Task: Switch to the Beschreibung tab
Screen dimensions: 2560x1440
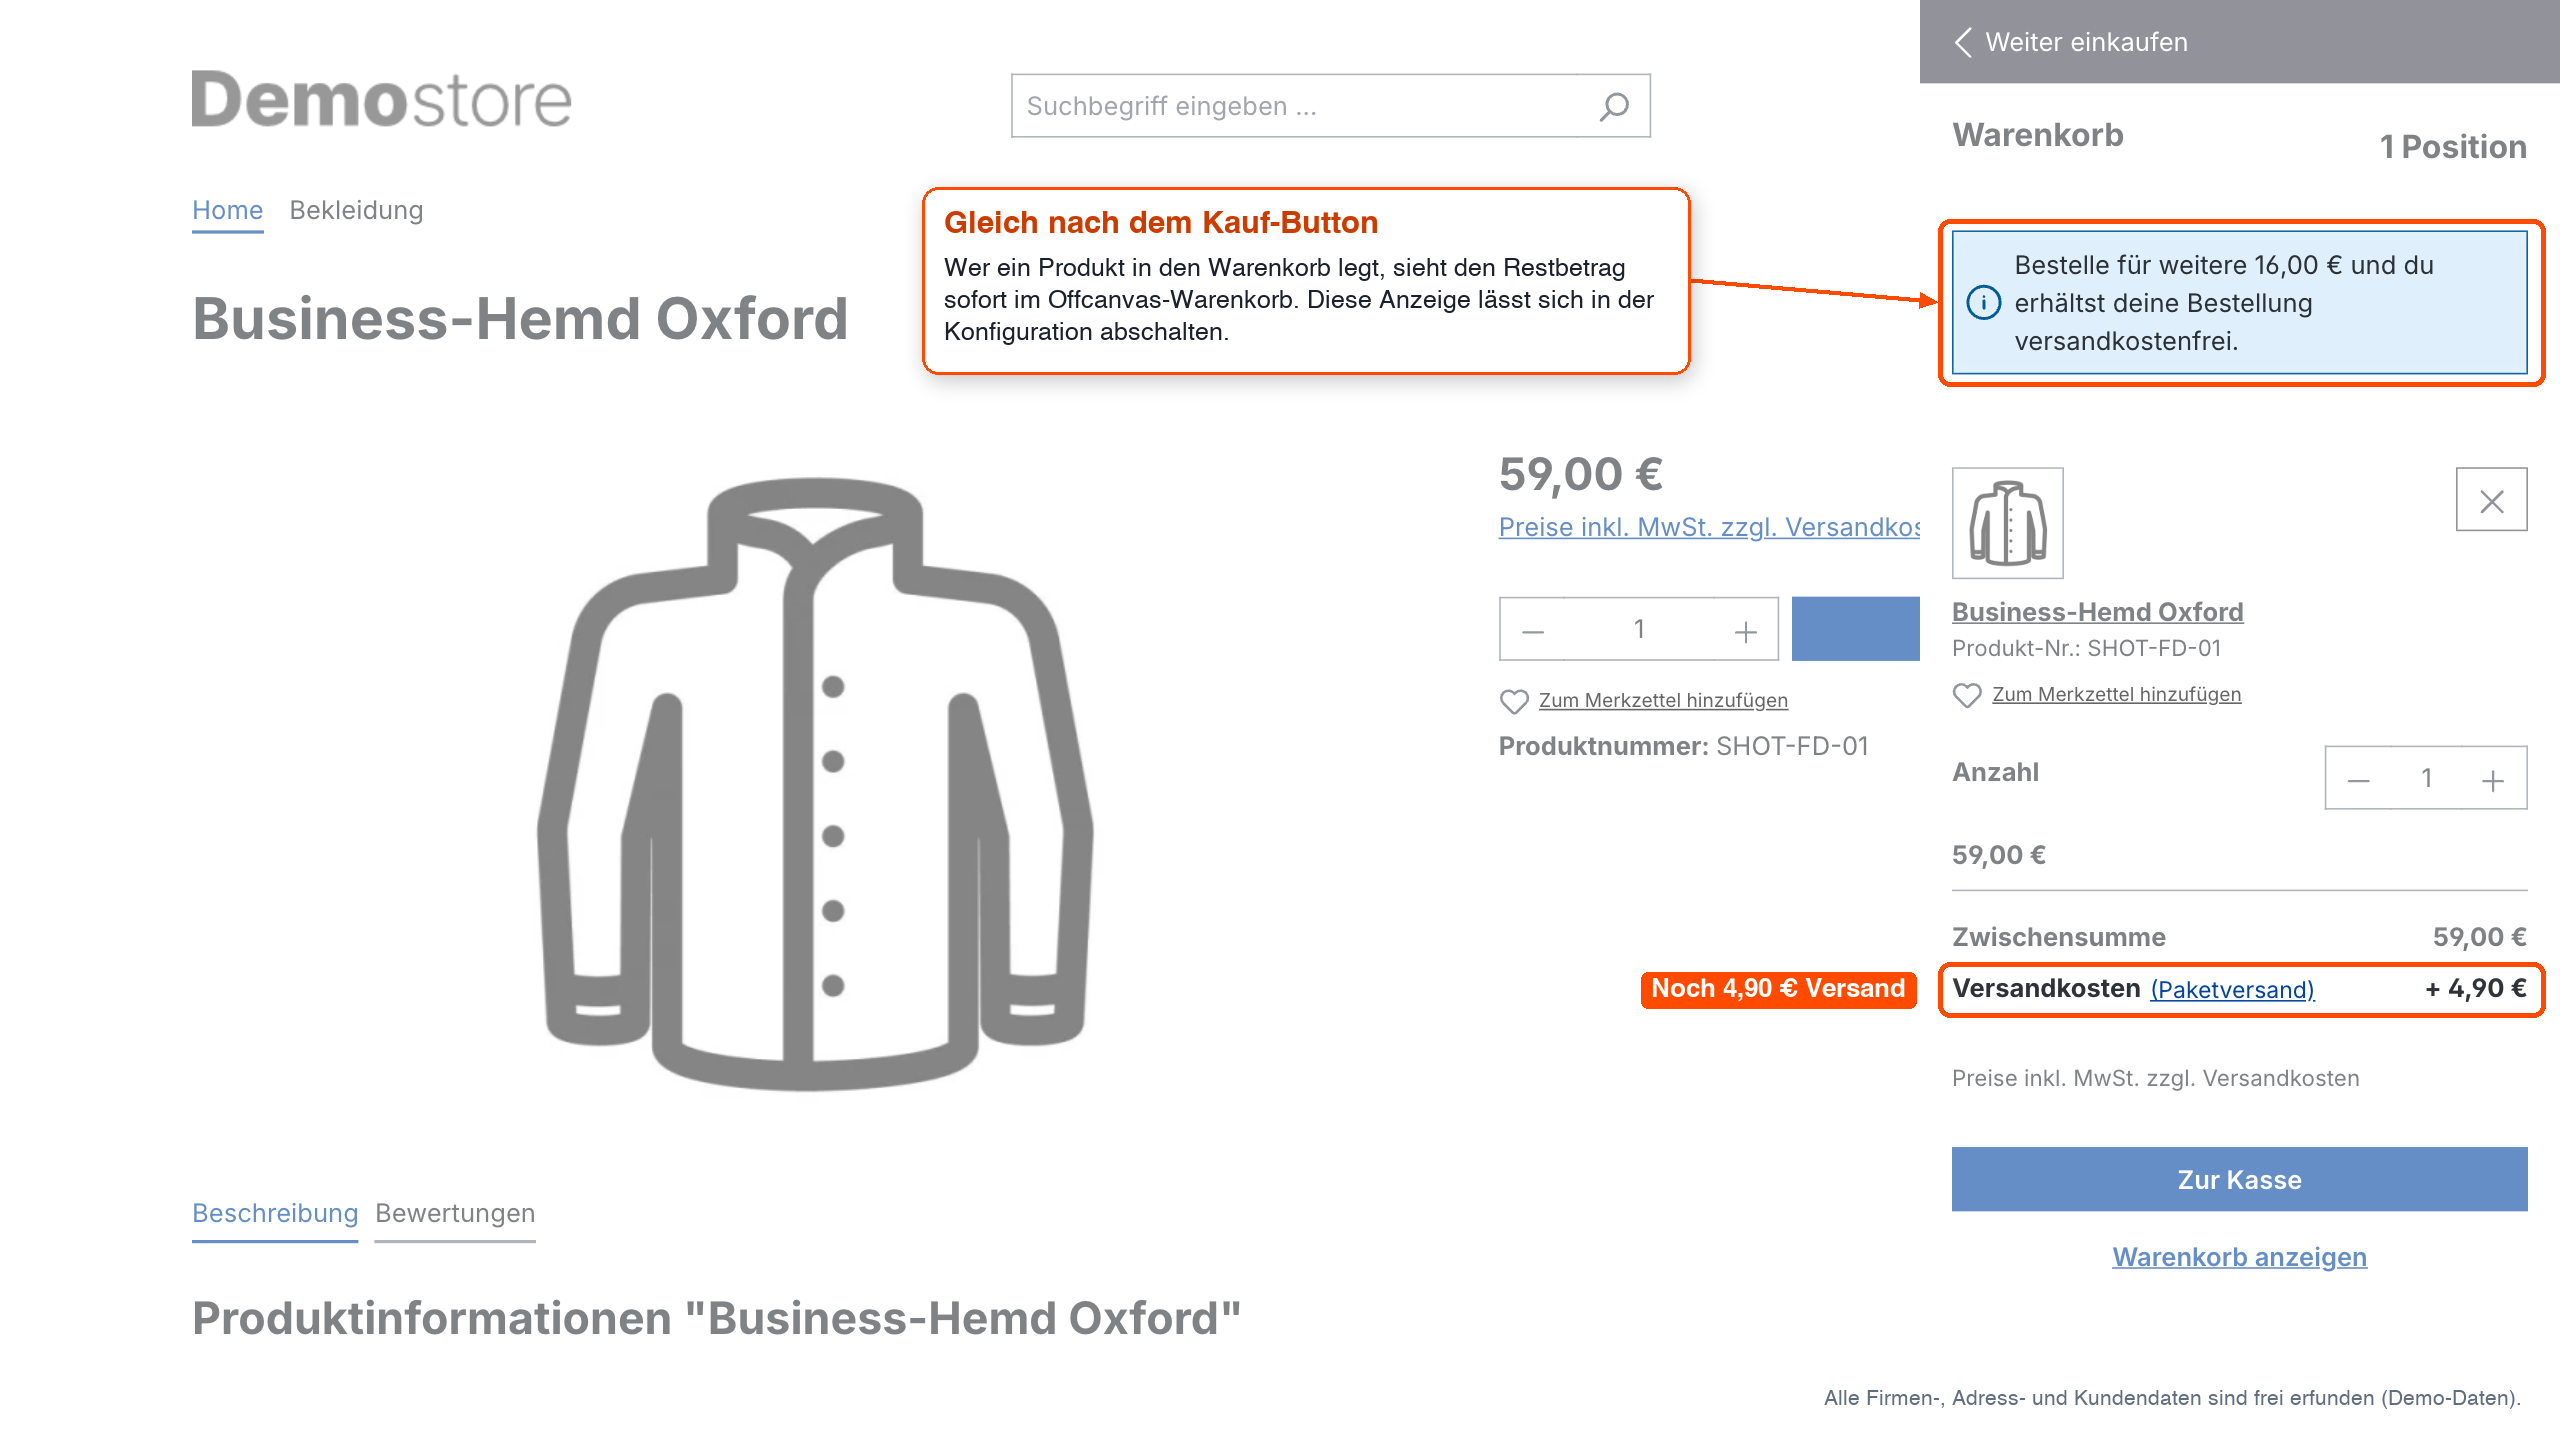Action: coord(275,1214)
